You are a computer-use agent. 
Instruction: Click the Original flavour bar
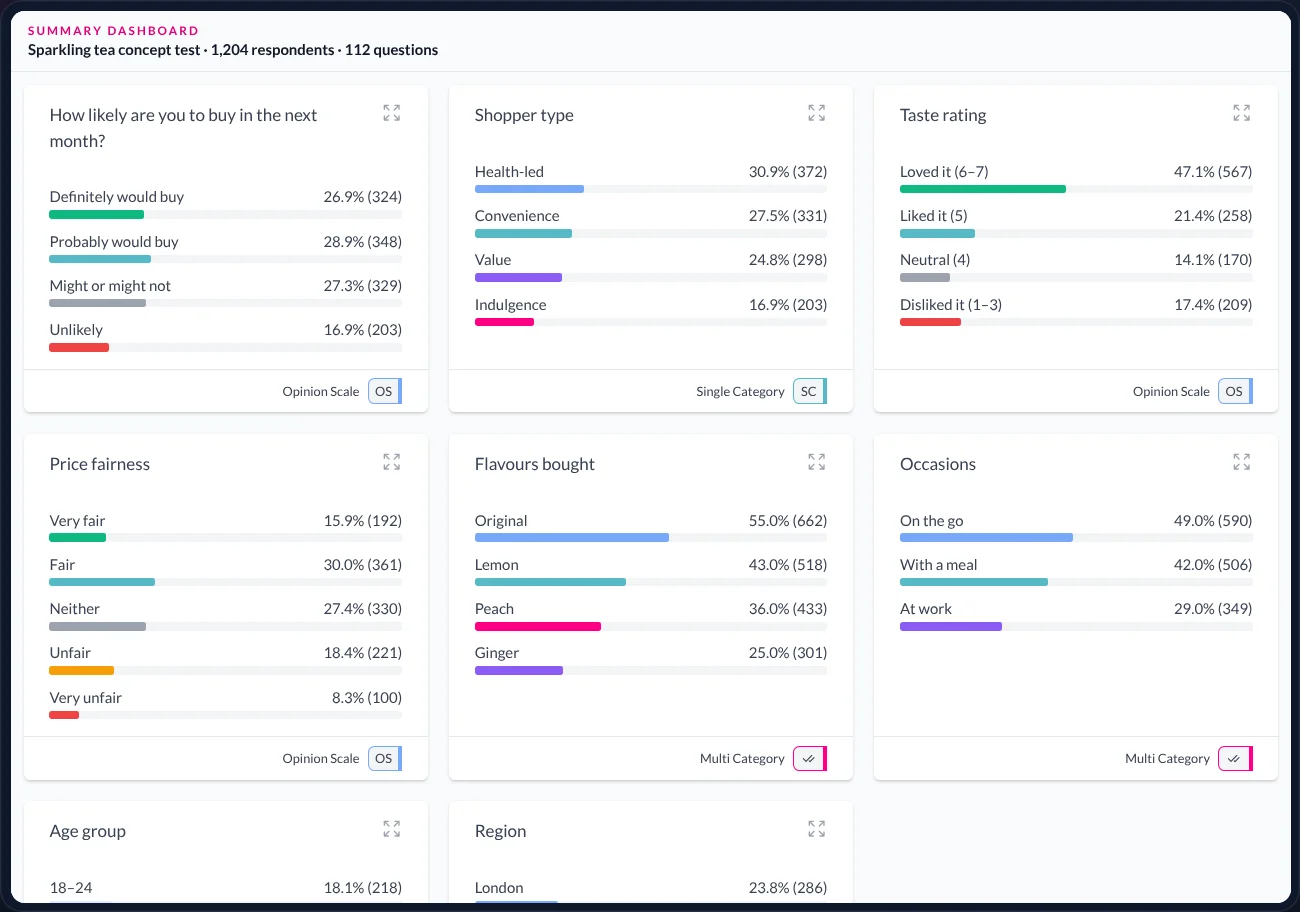click(572, 538)
